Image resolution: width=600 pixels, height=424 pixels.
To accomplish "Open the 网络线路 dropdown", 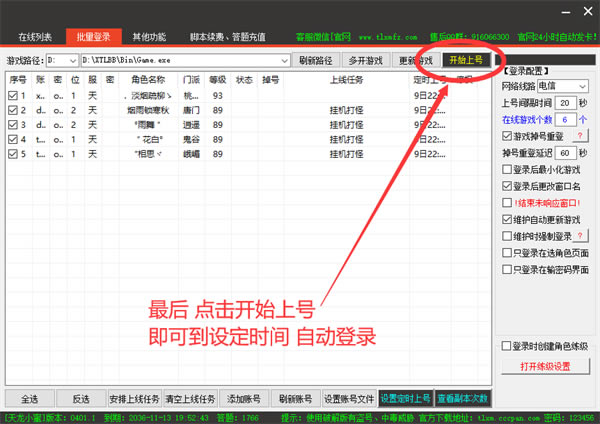I will point(584,87).
